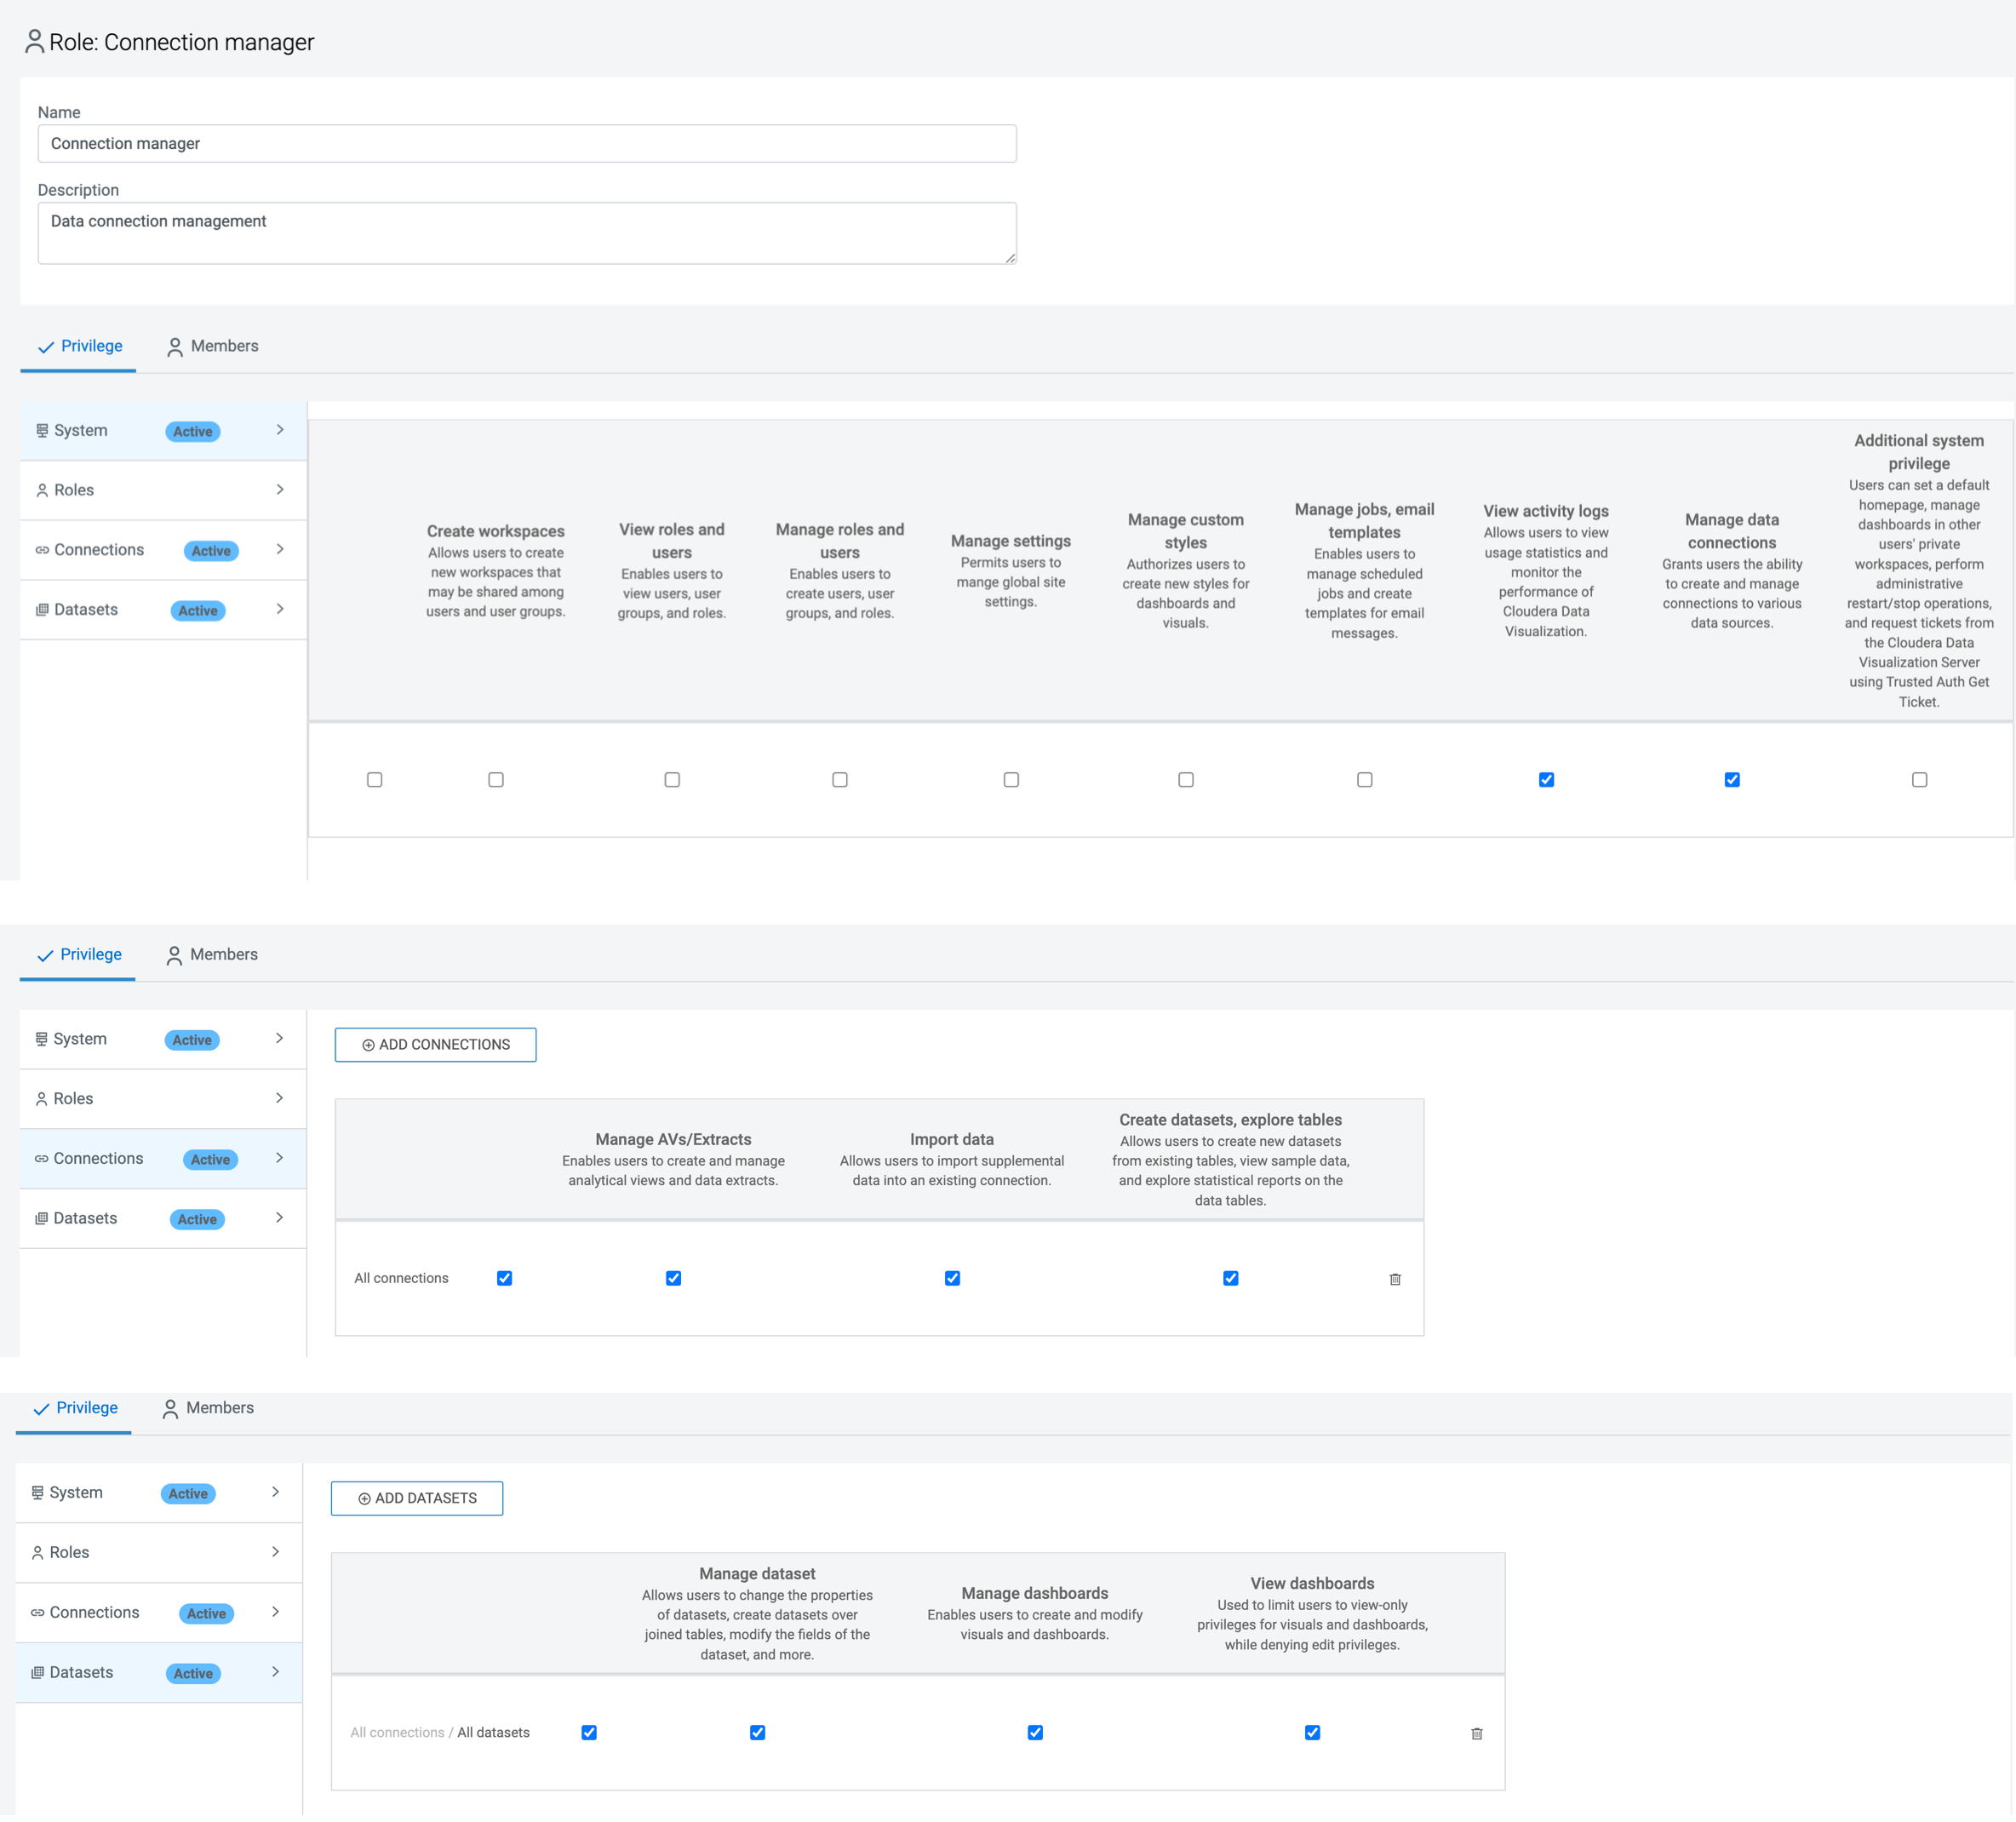Click System server icon in top sidebar
The image size is (2016, 1822).
point(42,431)
